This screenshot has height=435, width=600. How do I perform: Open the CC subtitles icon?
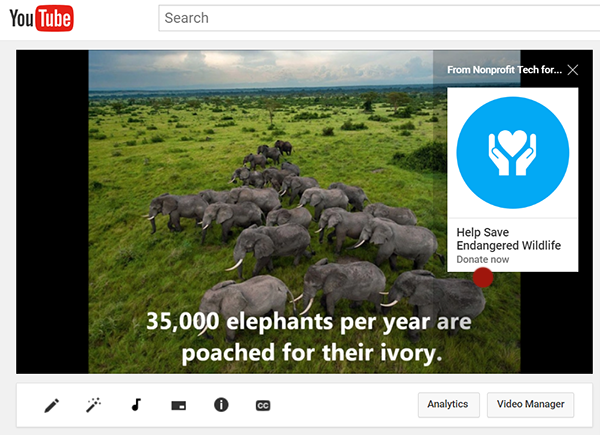[263, 406]
